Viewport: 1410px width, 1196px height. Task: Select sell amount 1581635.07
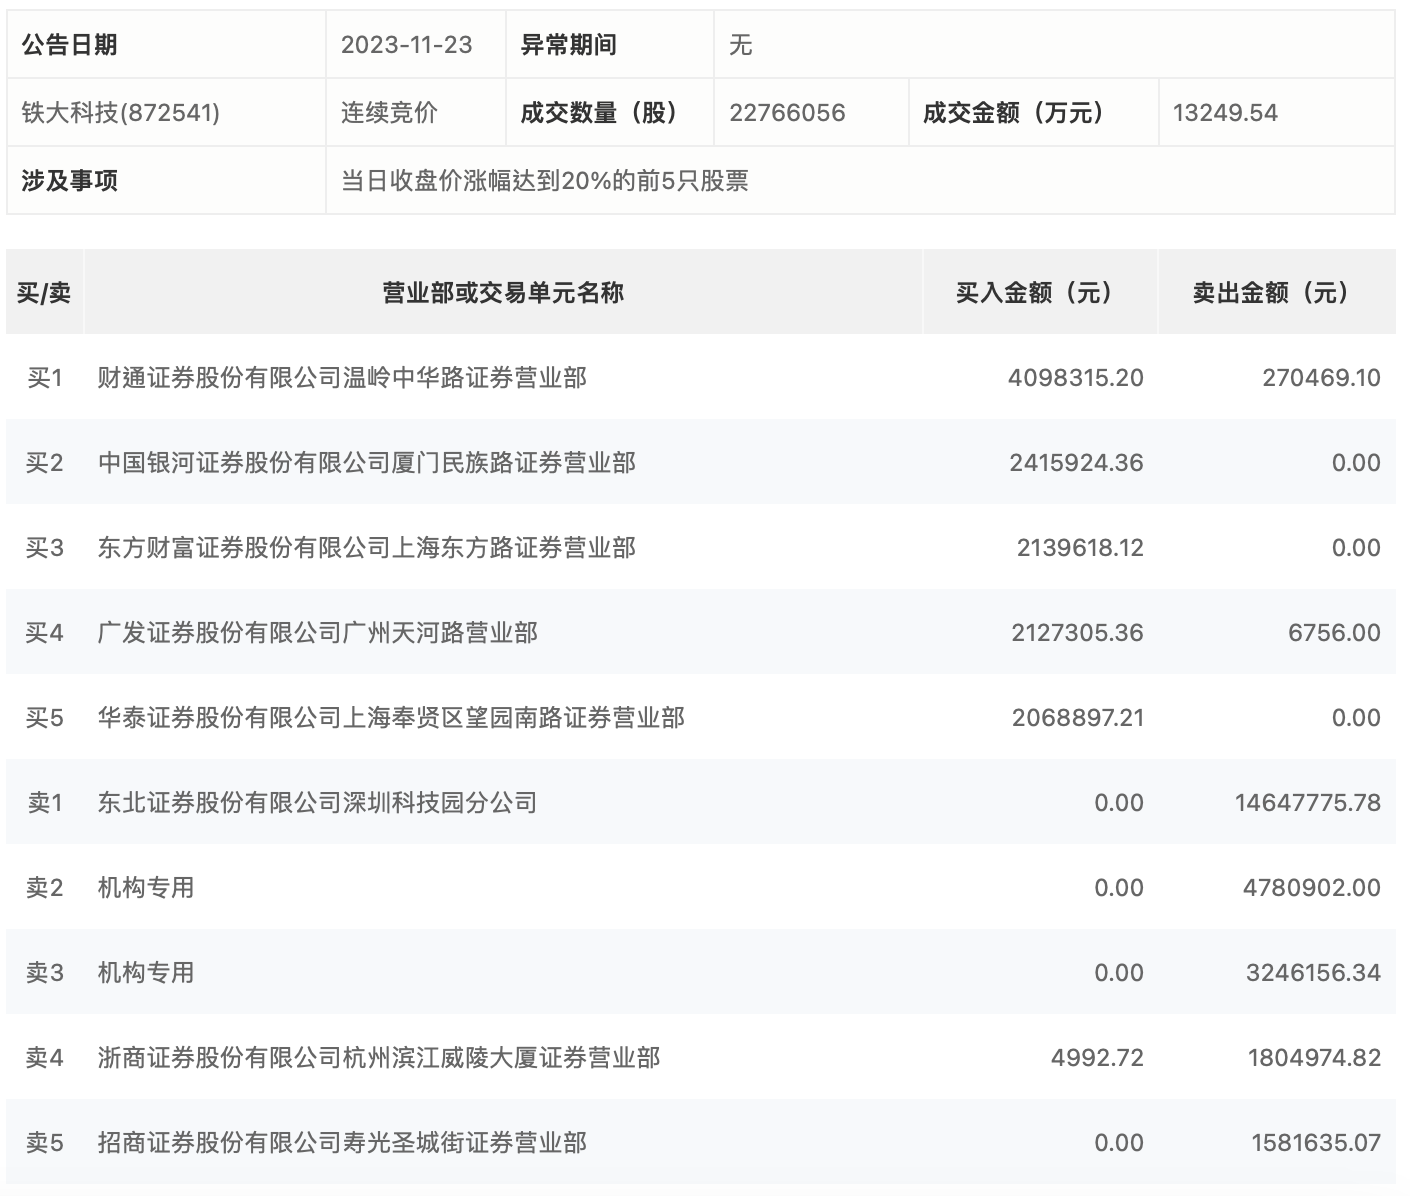tap(1316, 1143)
